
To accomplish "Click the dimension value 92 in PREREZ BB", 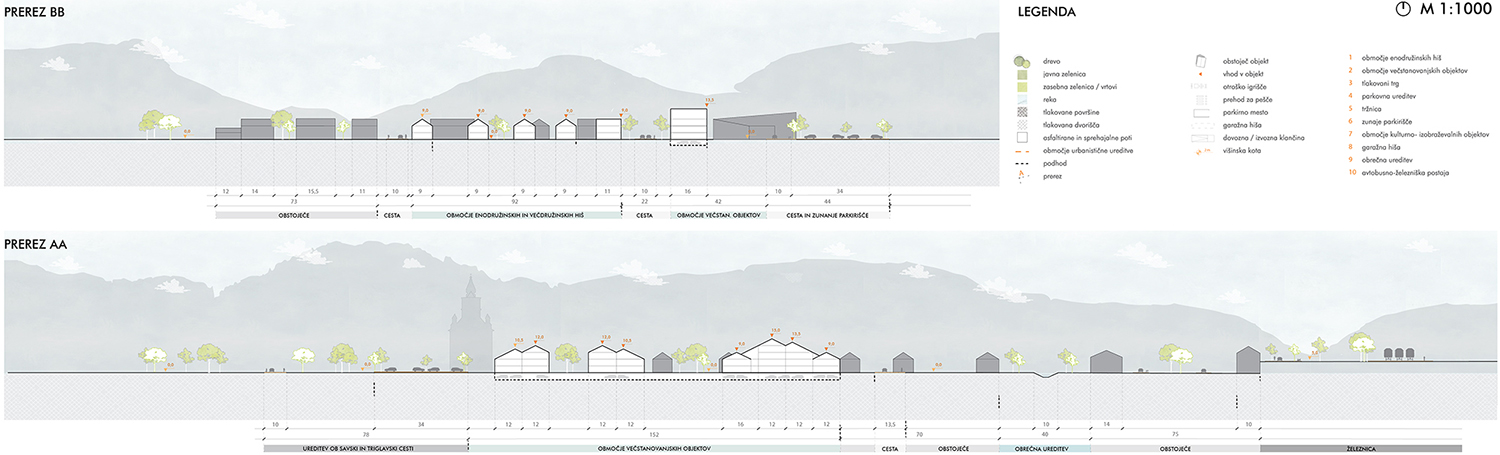I will tap(514, 201).
